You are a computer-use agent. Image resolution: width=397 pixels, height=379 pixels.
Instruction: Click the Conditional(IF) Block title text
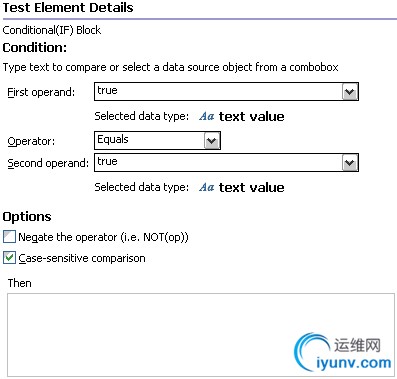[52, 30]
